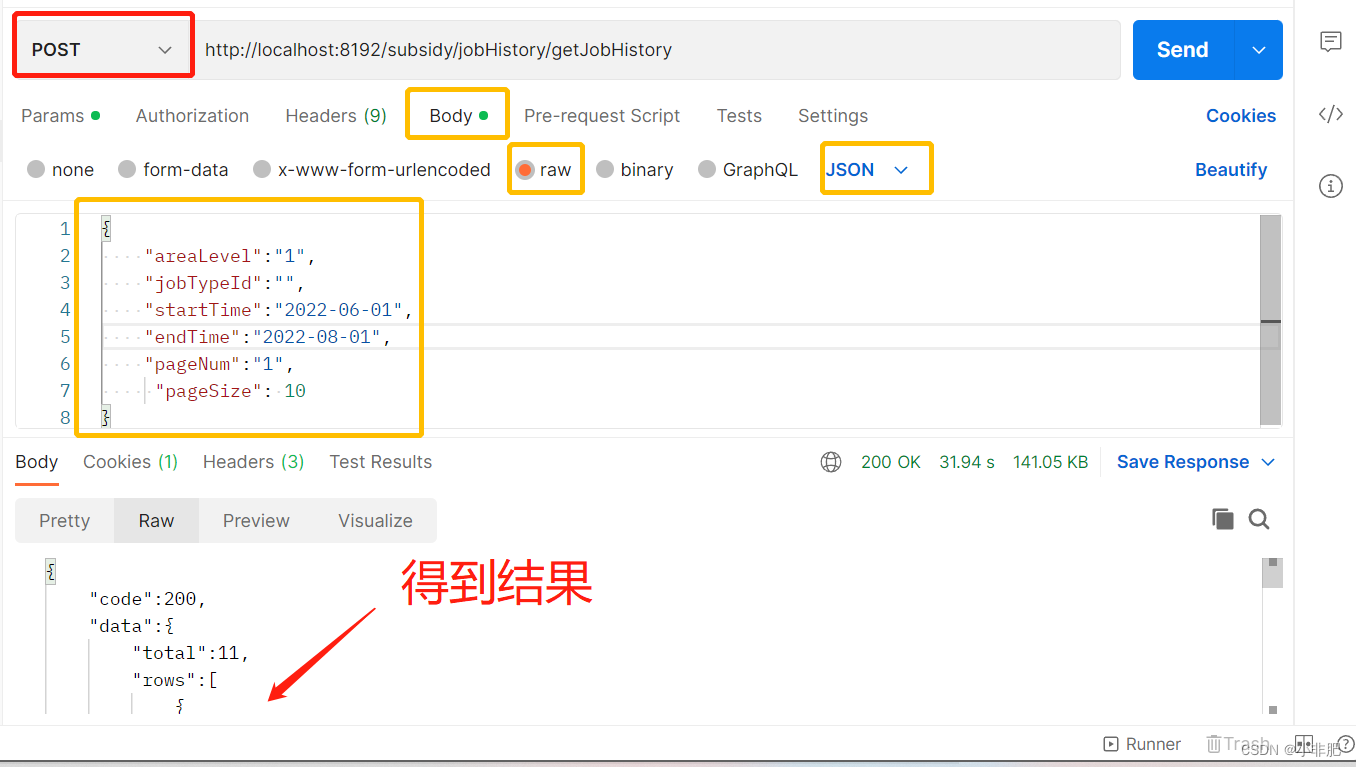The image size is (1356, 767).
Task: Click the 200 OK status text
Action: coord(891,462)
